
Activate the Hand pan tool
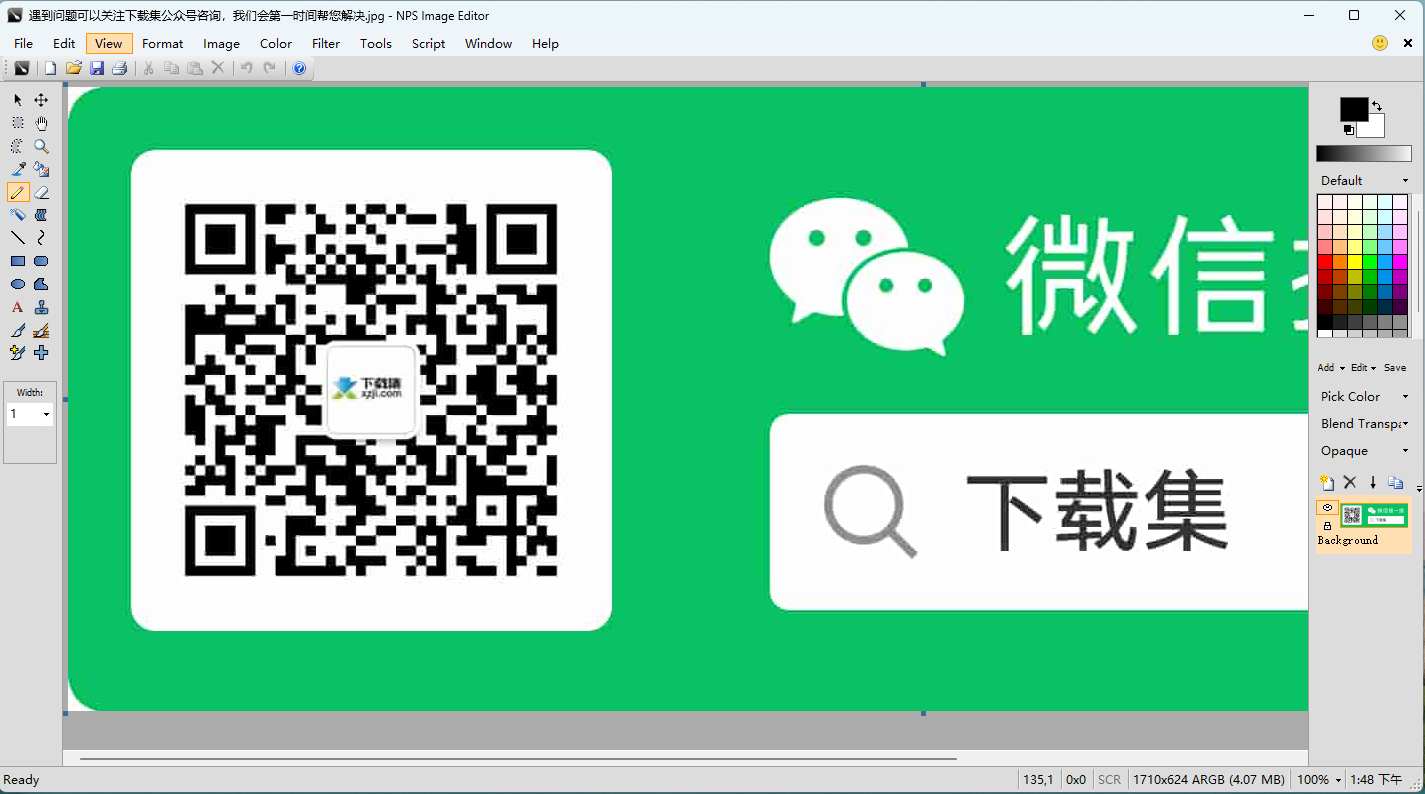[x=41, y=123]
